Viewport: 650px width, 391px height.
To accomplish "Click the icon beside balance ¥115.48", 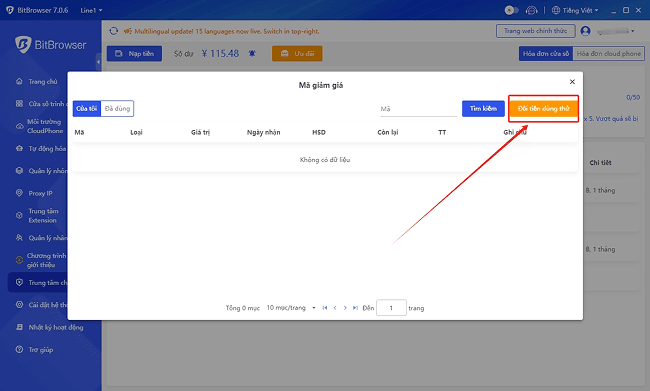I will click(252, 53).
